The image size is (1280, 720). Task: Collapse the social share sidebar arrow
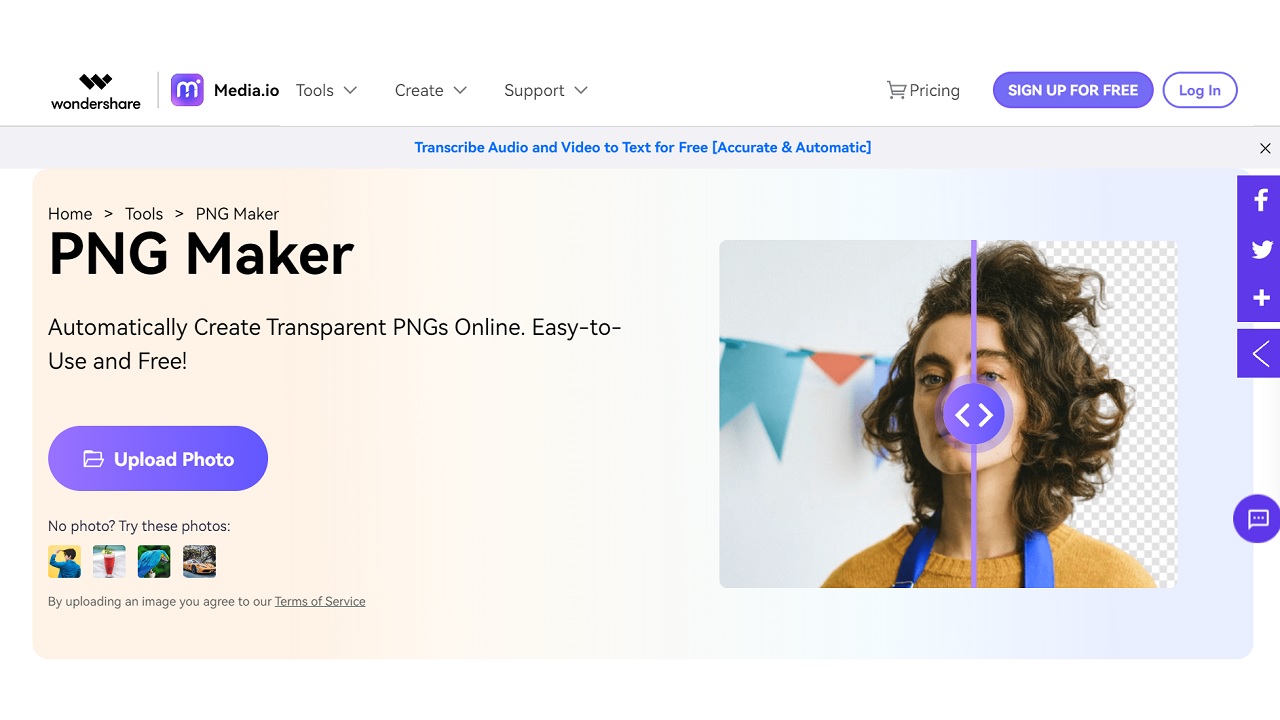click(1259, 353)
